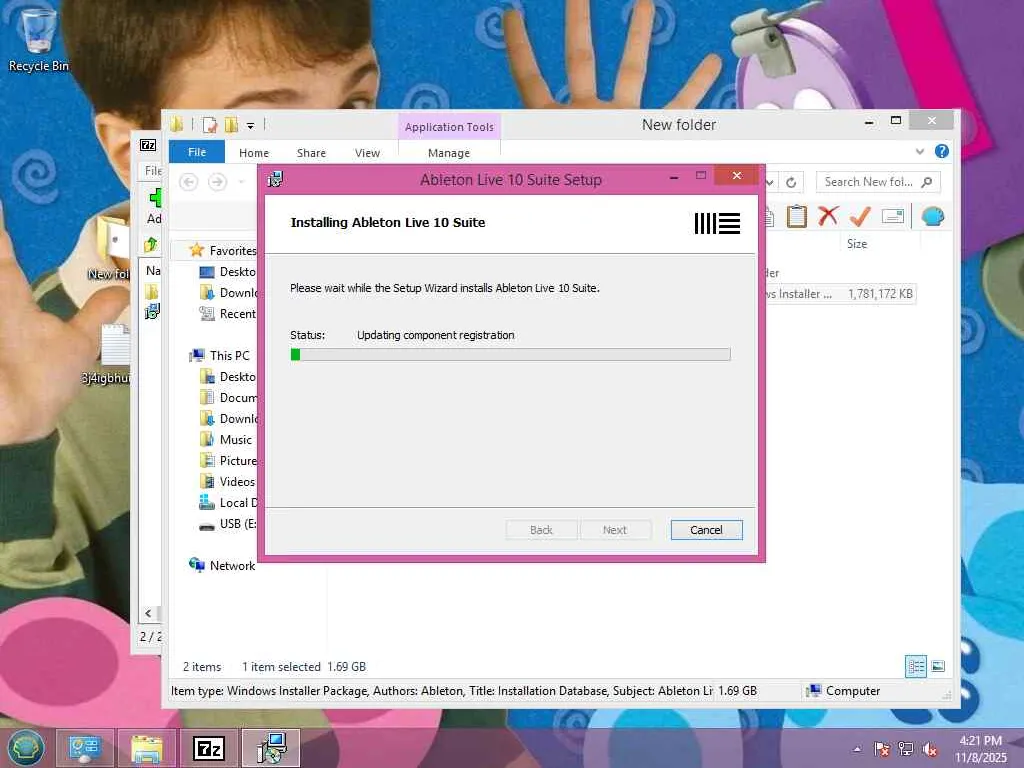Switch to large icons view in status bar
The height and width of the screenshot is (768, 1024).
click(x=938, y=666)
